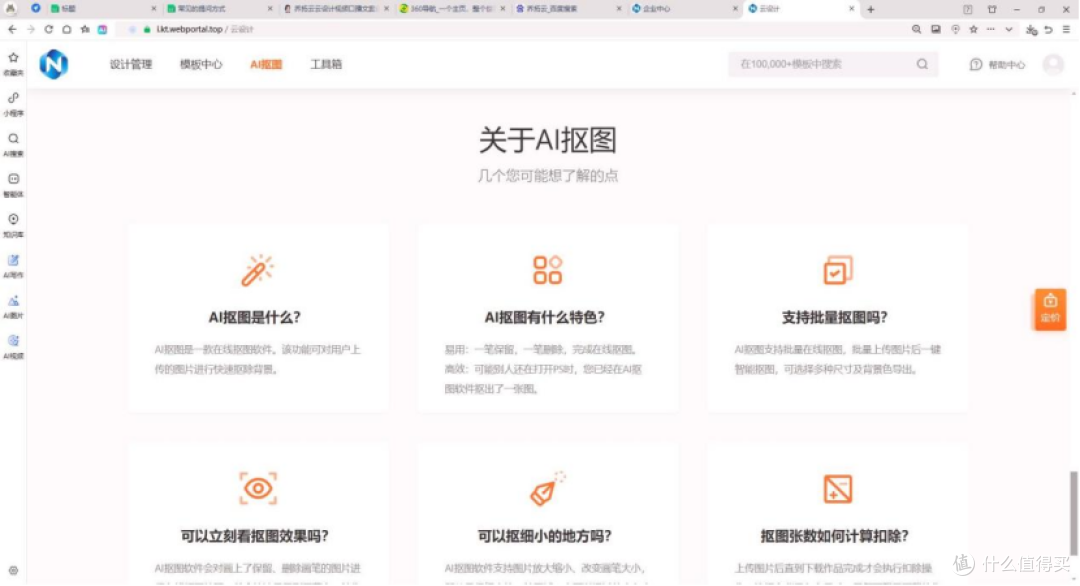Viewport: 1080px width, 586px height.
Task: Reload the page with the refresh icon
Action: click(48, 30)
